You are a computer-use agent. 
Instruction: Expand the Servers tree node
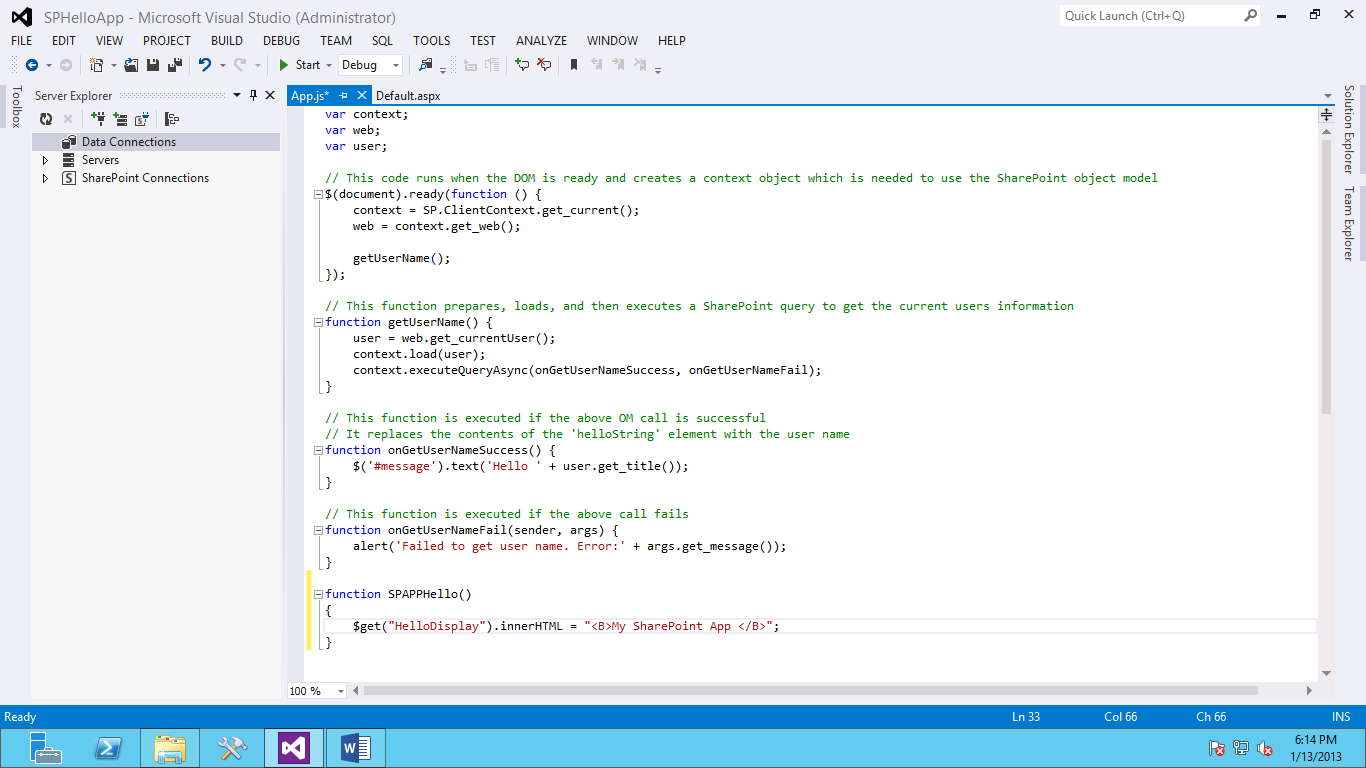point(45,160)
